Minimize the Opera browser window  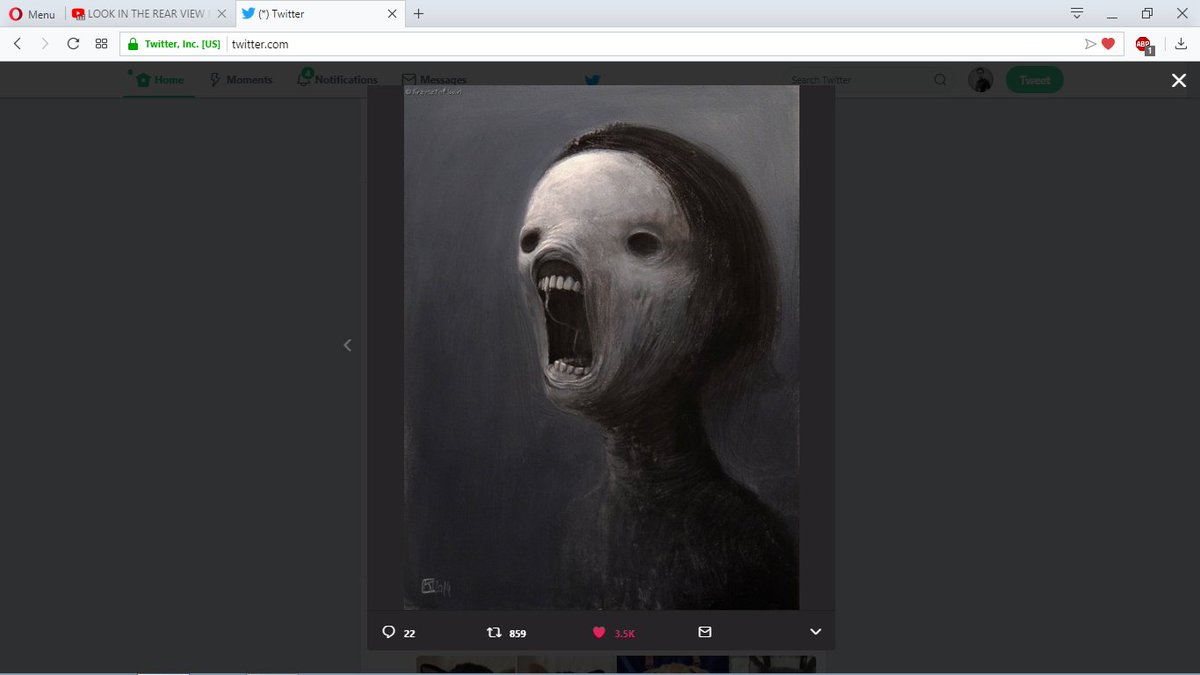tap(1112, 14)
